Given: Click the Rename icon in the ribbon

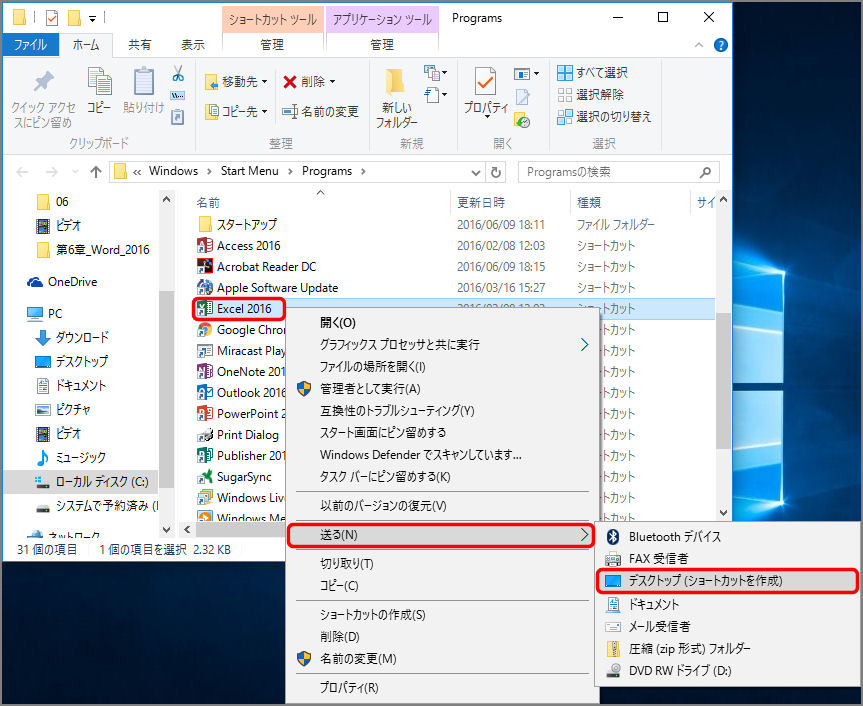Looking at the screenshot, I should point(290,112).
